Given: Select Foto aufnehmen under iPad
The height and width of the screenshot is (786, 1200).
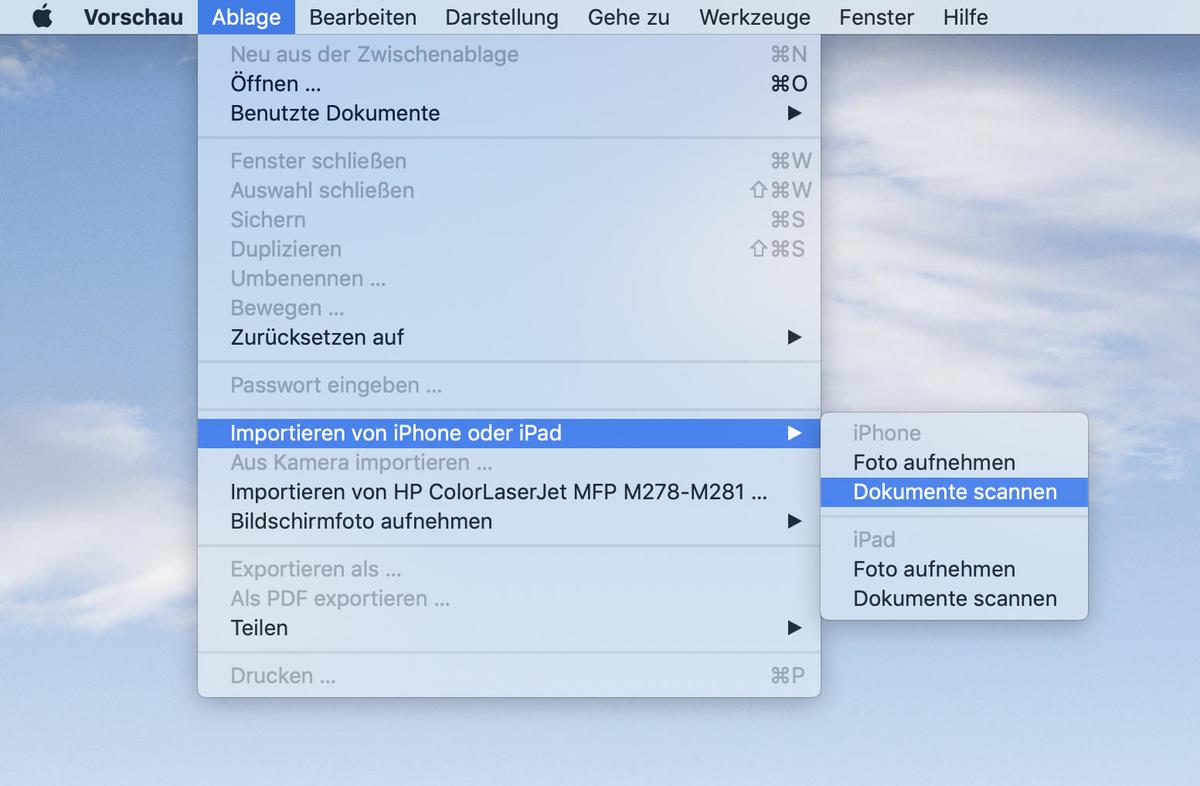Looking at the screenshot, I should tap(954, 569).
